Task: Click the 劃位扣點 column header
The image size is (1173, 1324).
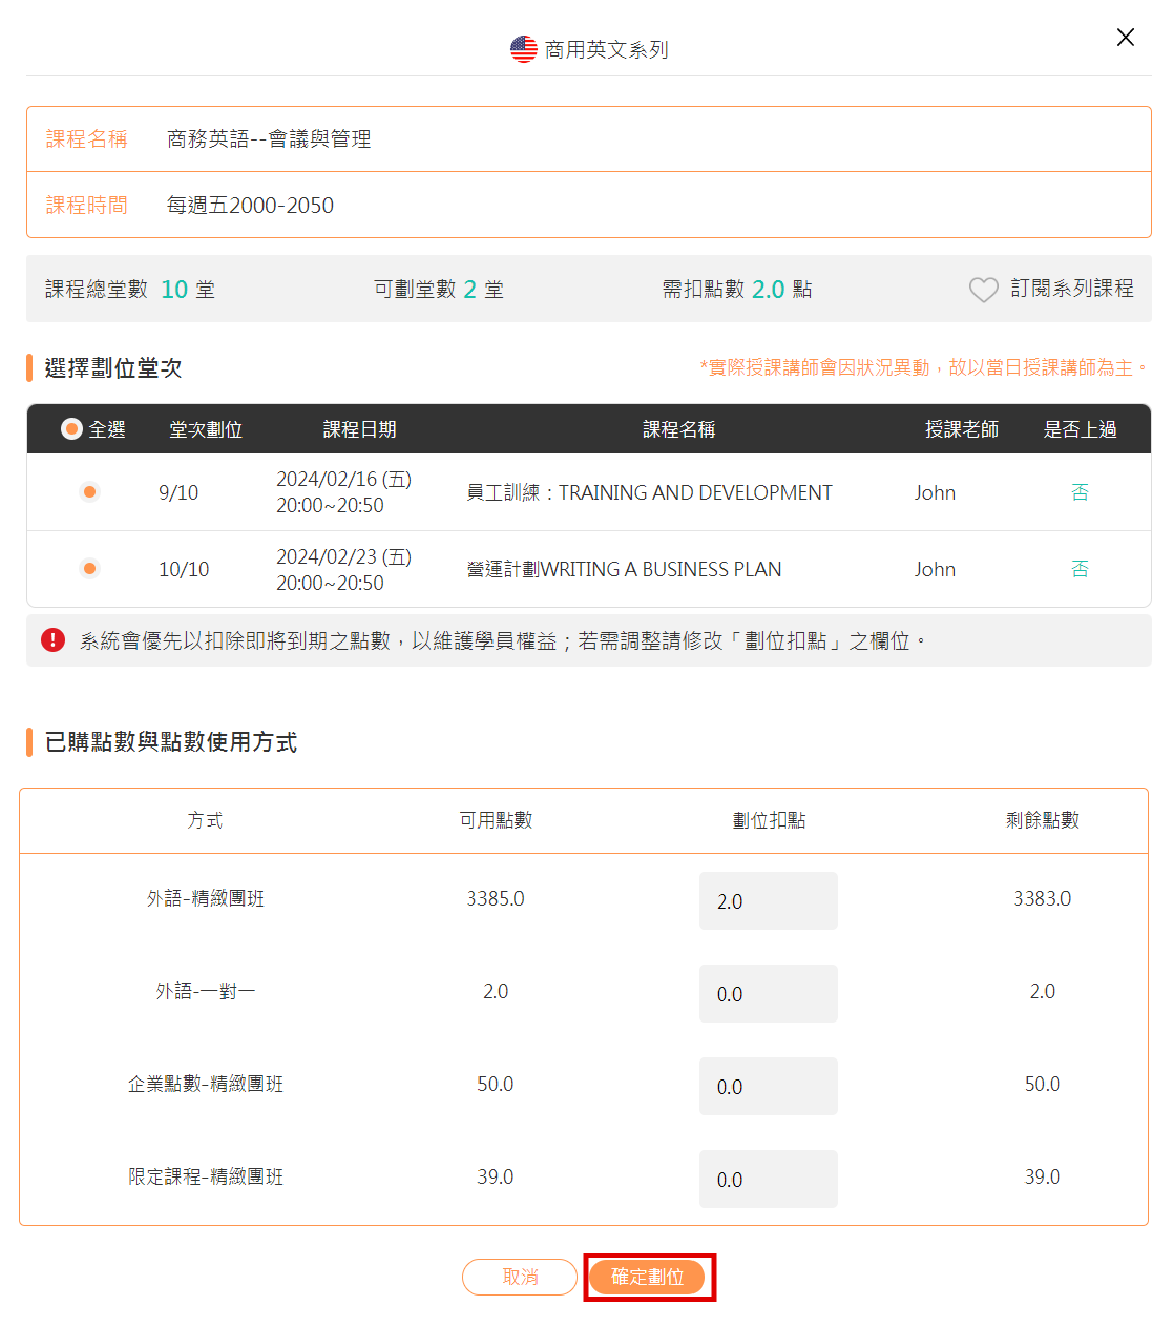Action: [x=768, y=820]
